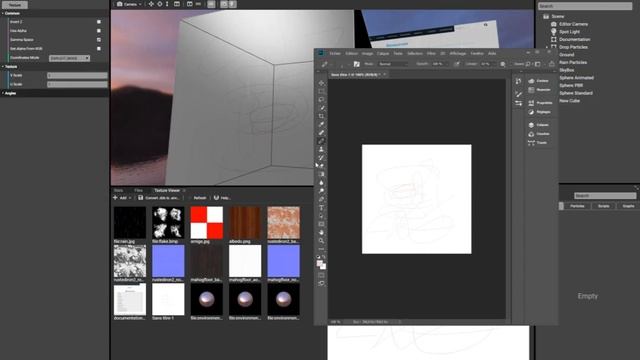Open the Calques panel in Photoshop
This screenshot has height=360, width=640.
[539, 125]
